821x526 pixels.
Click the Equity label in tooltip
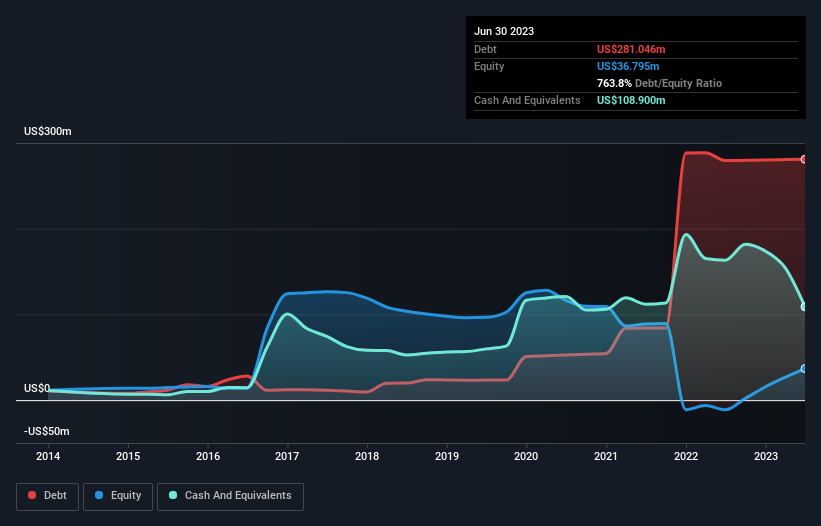click(x=489, y=66)
